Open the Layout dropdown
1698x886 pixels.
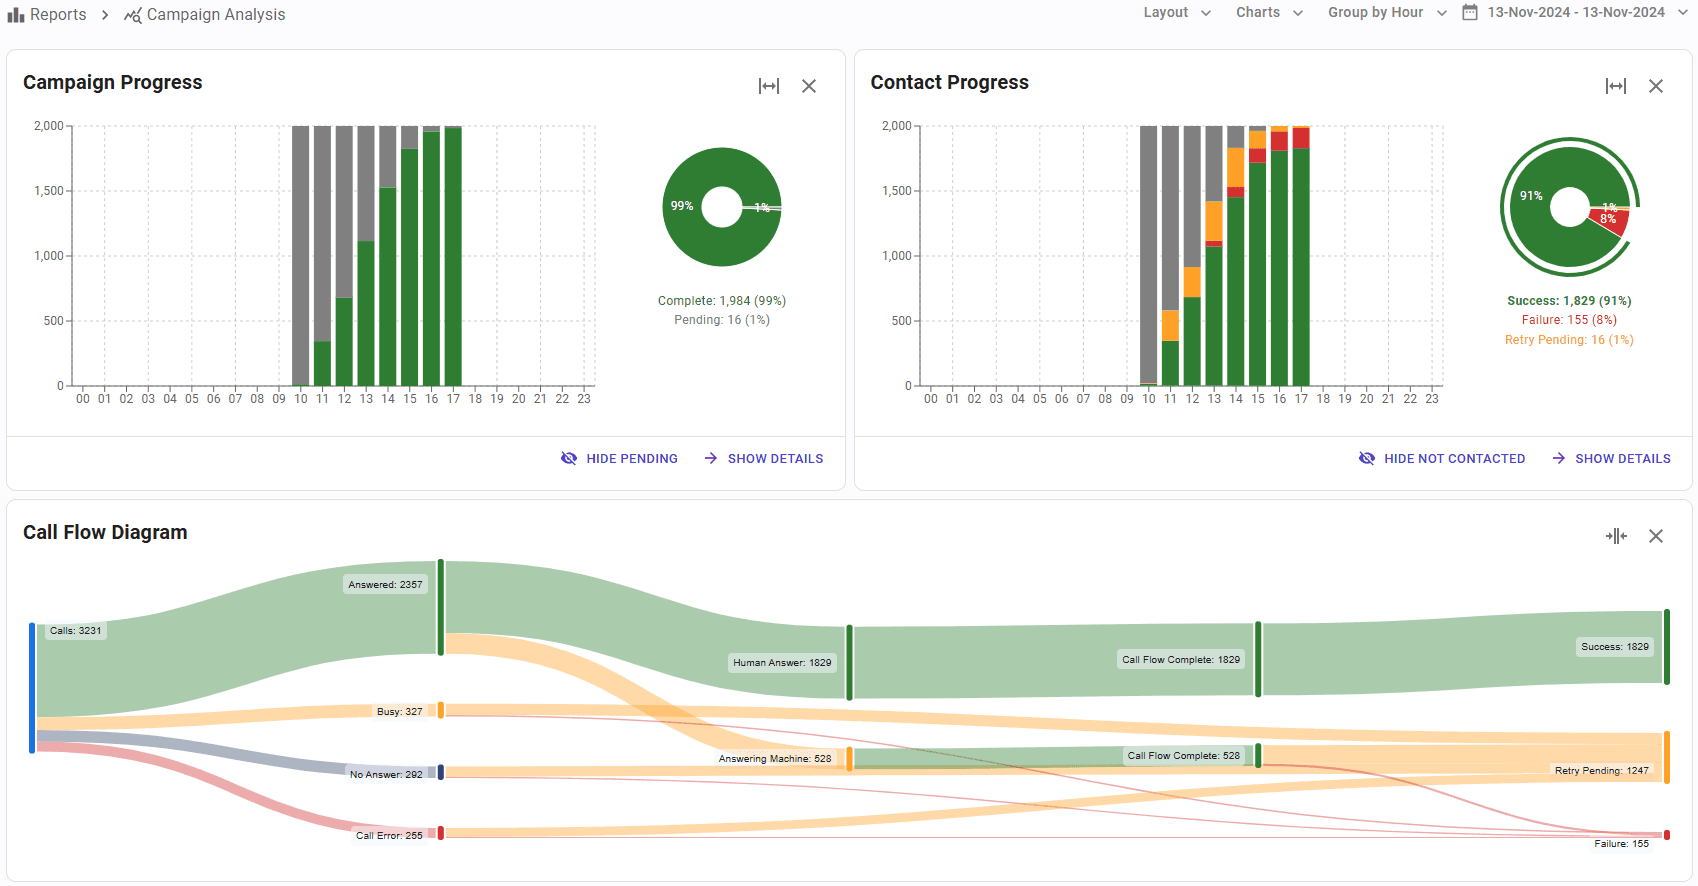point(1177,13)
